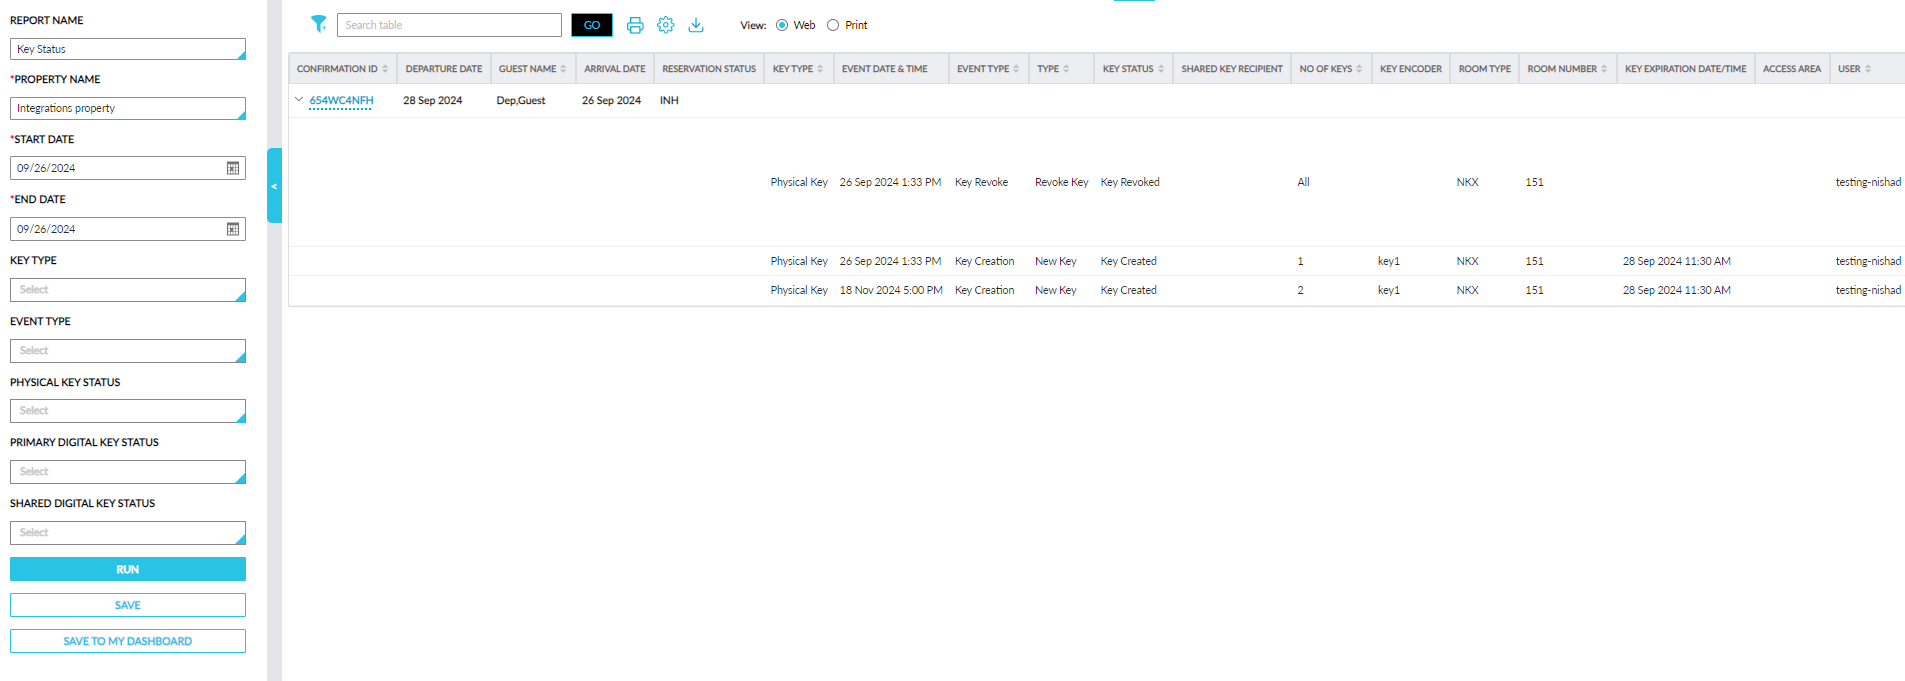Sort by Confirmation ID column
This screenshot has width=1905, height=681.
coord(385,69)
